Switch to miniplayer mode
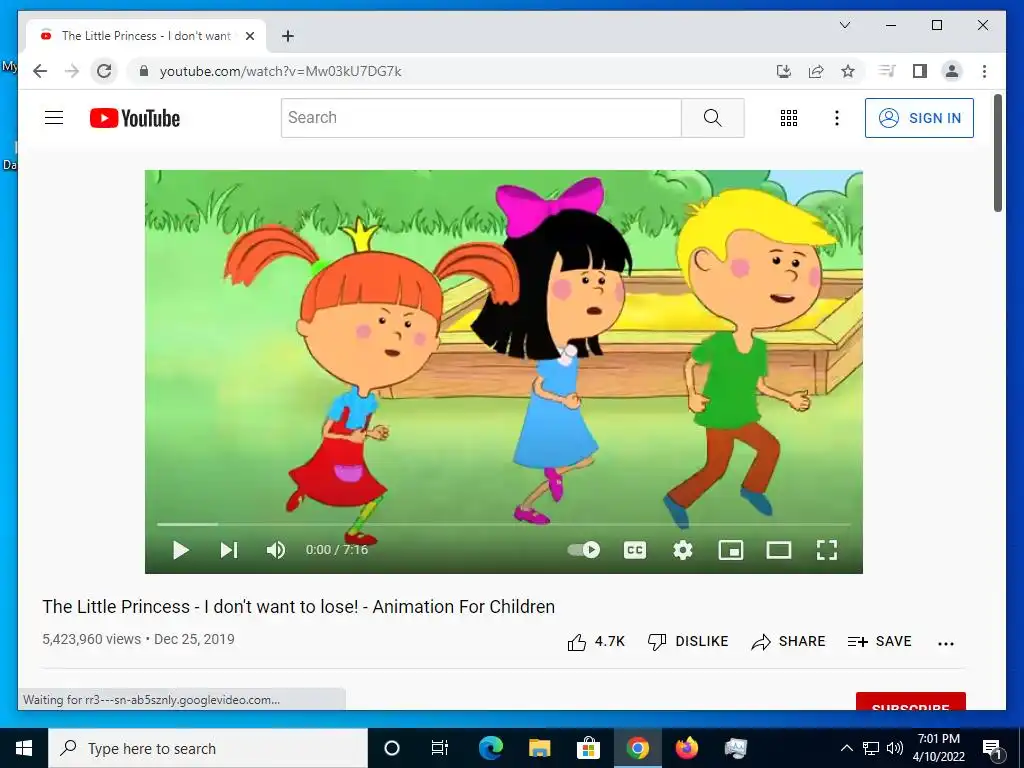The image size is (1024, 768). [x=731, y=550]
